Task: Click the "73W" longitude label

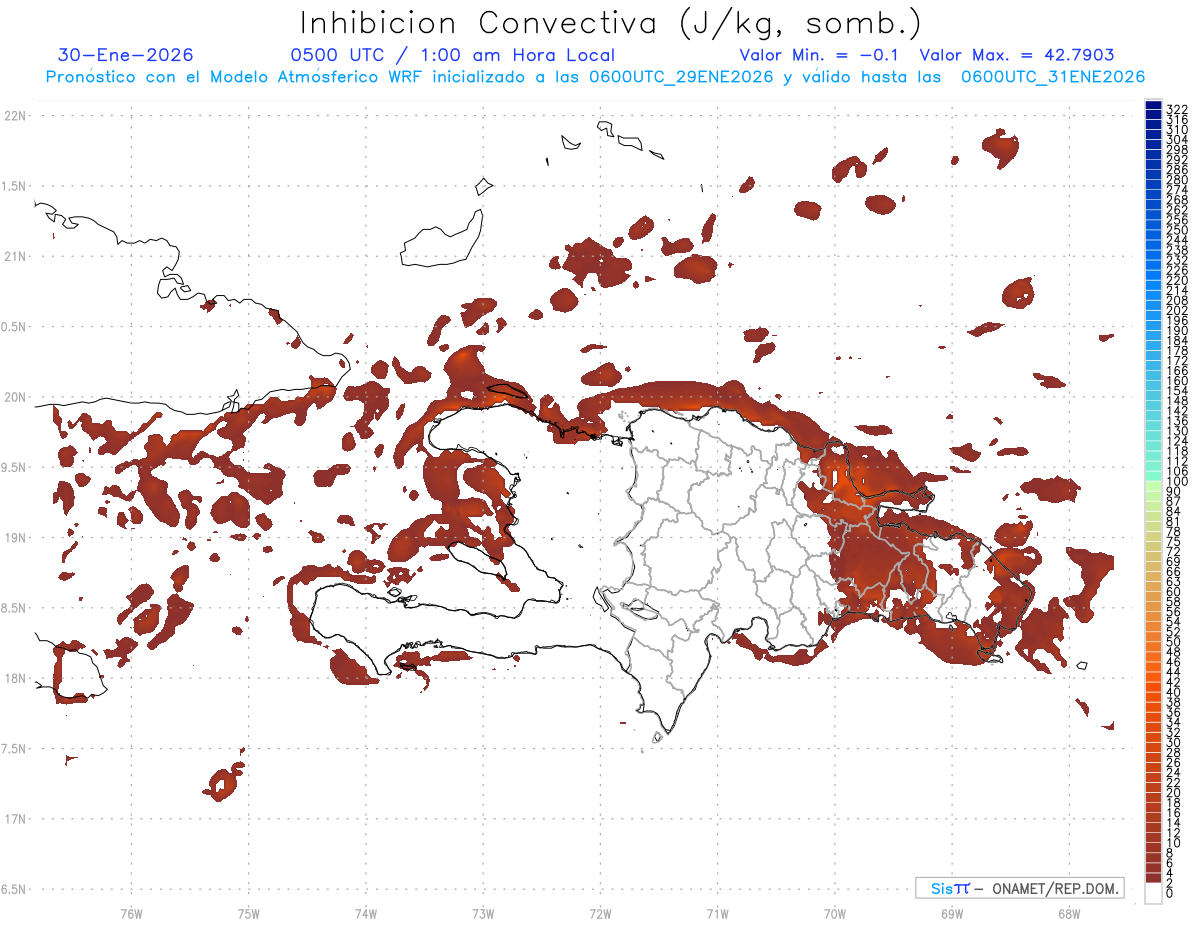Action: pos(483,913)
